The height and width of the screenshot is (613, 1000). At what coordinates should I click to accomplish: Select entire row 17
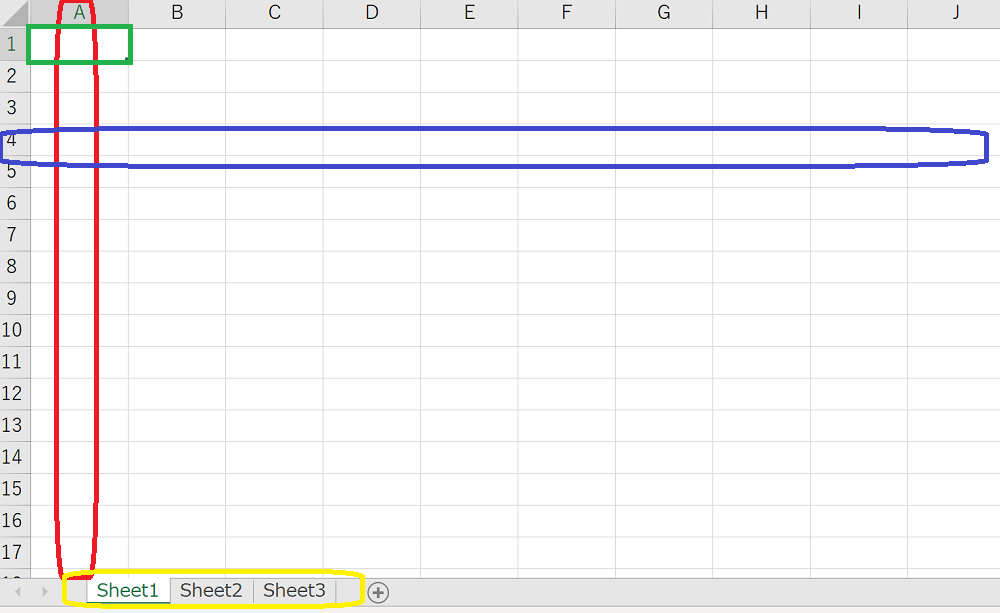tap(14, 552)
